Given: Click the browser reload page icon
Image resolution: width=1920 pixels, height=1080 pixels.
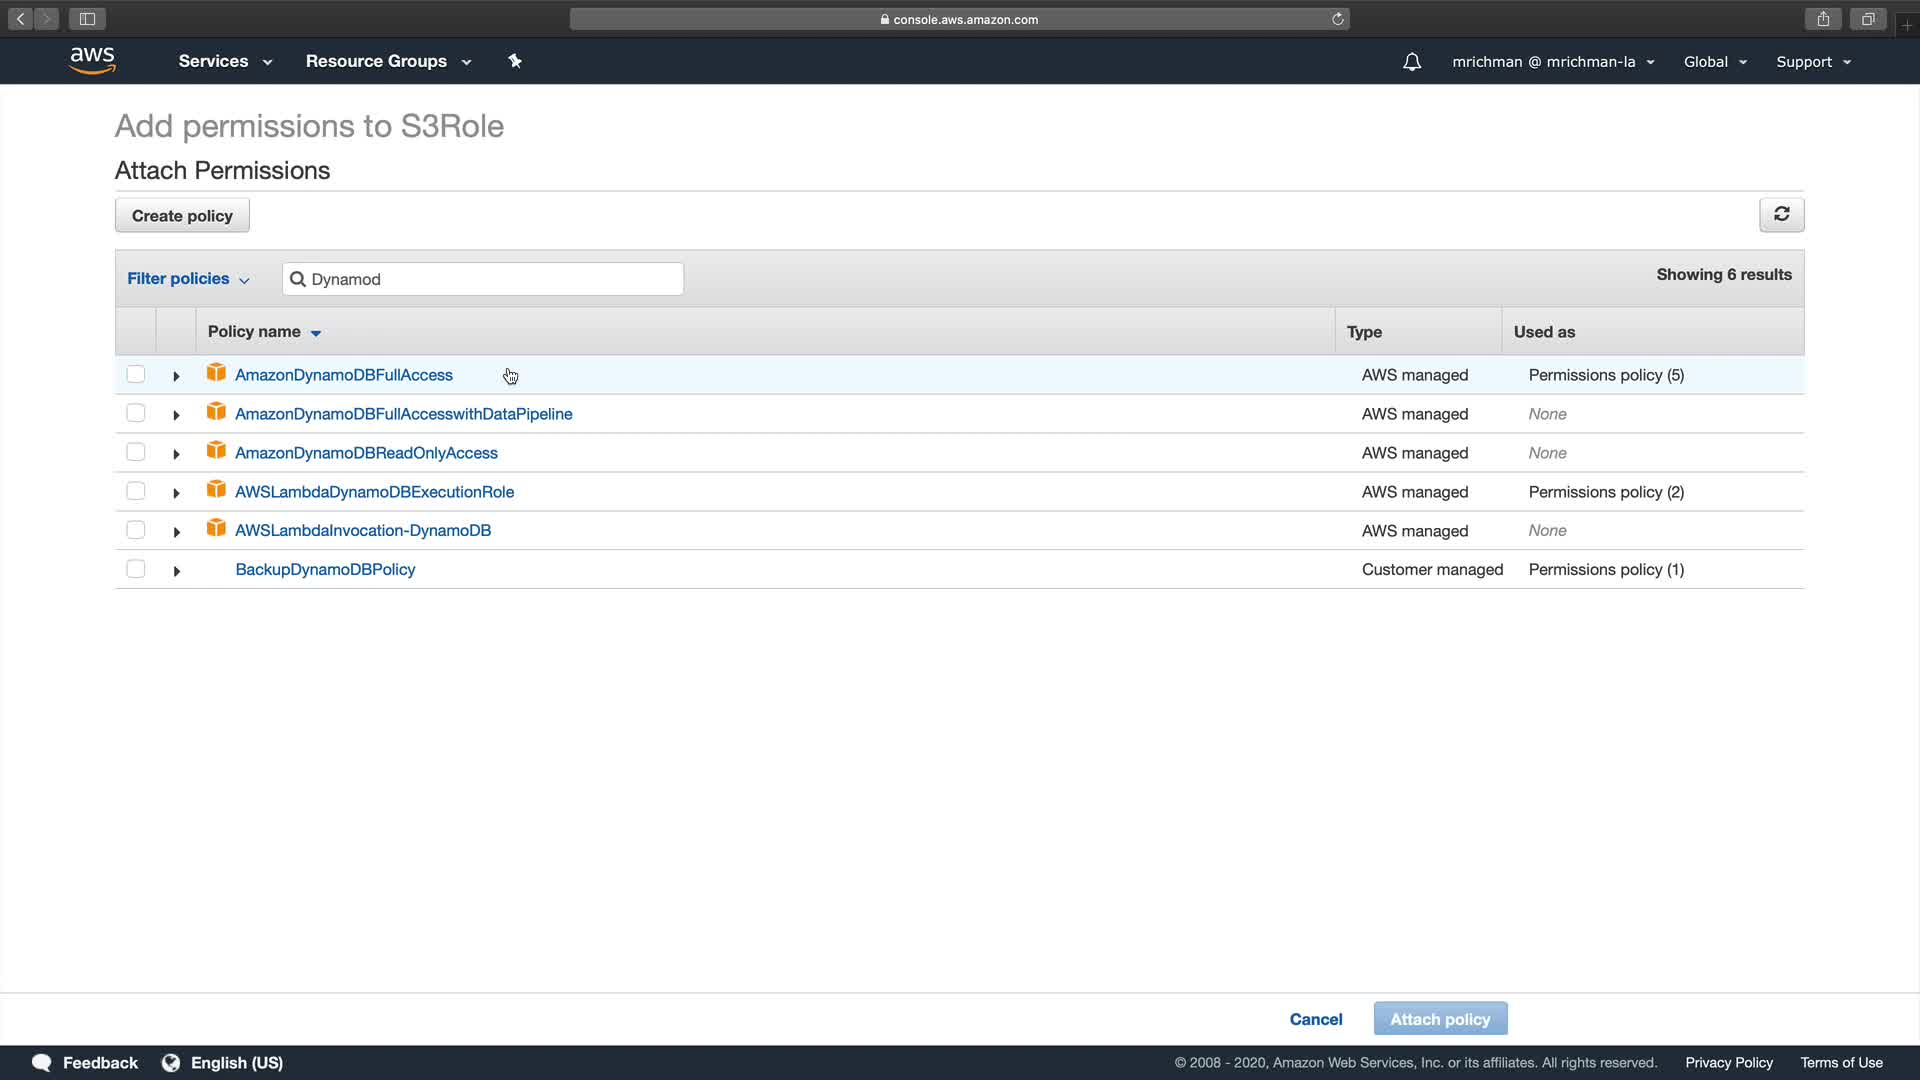Looking at the screenshot, I should coord(1337,19).
